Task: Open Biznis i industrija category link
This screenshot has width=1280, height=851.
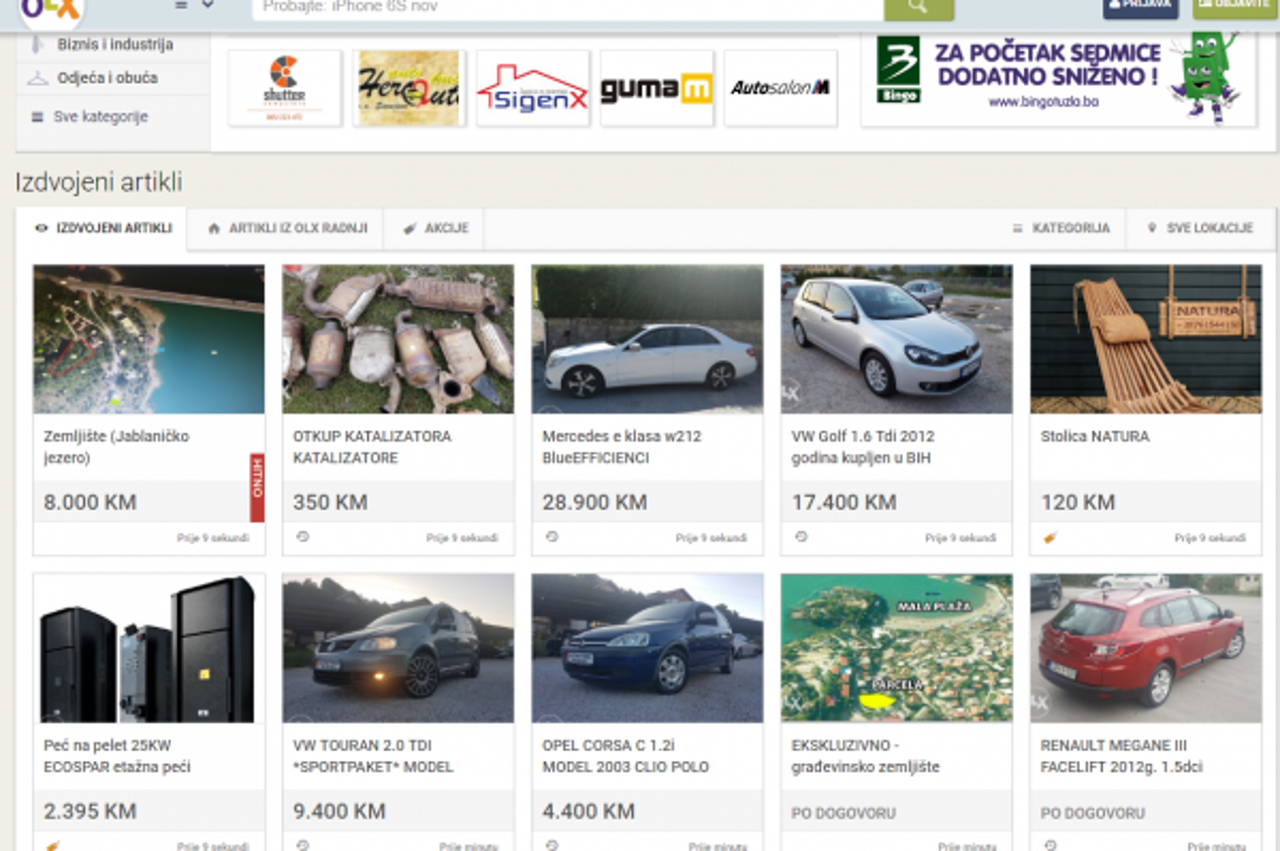Action: click(x=115, y=45)
